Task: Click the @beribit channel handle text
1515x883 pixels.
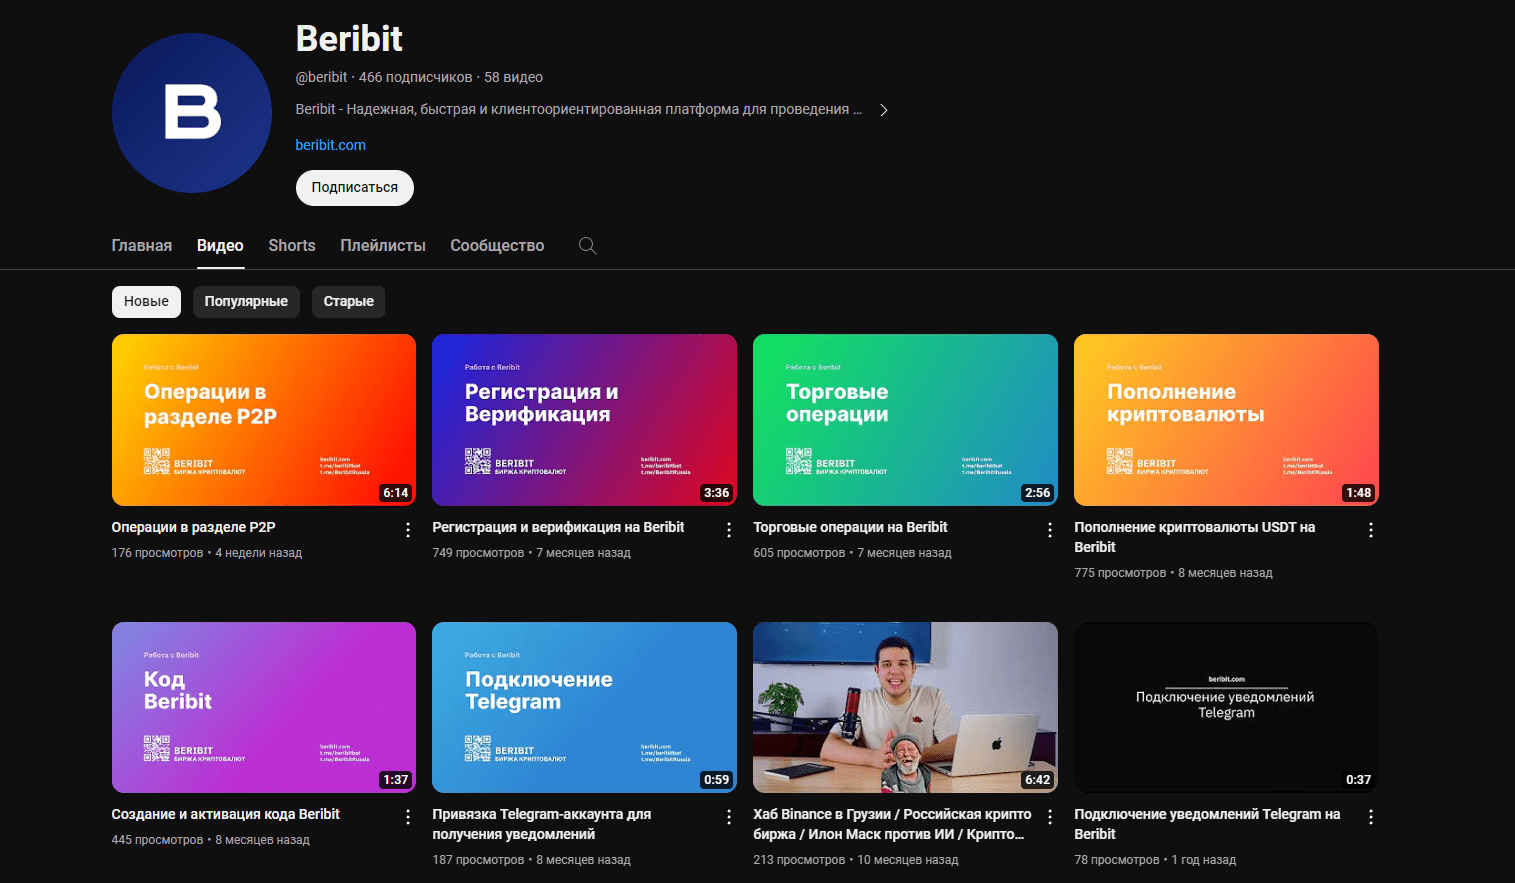Action: click(x=322, y=77)
